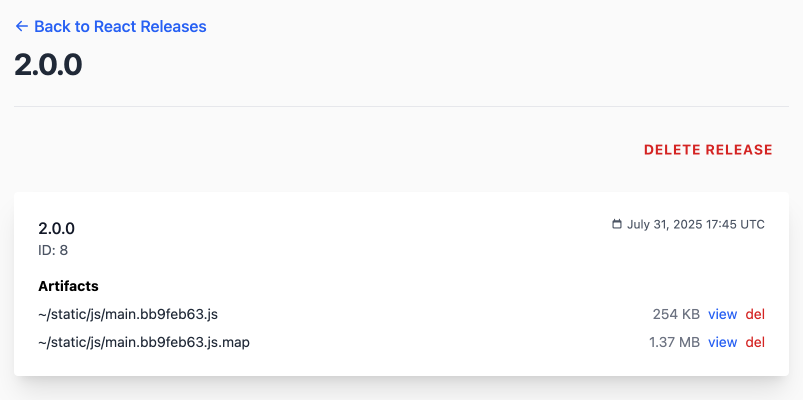Click the UTC label in the release timestamp
The height and width of the screenshot is (400, 803).
pos(752,224)
